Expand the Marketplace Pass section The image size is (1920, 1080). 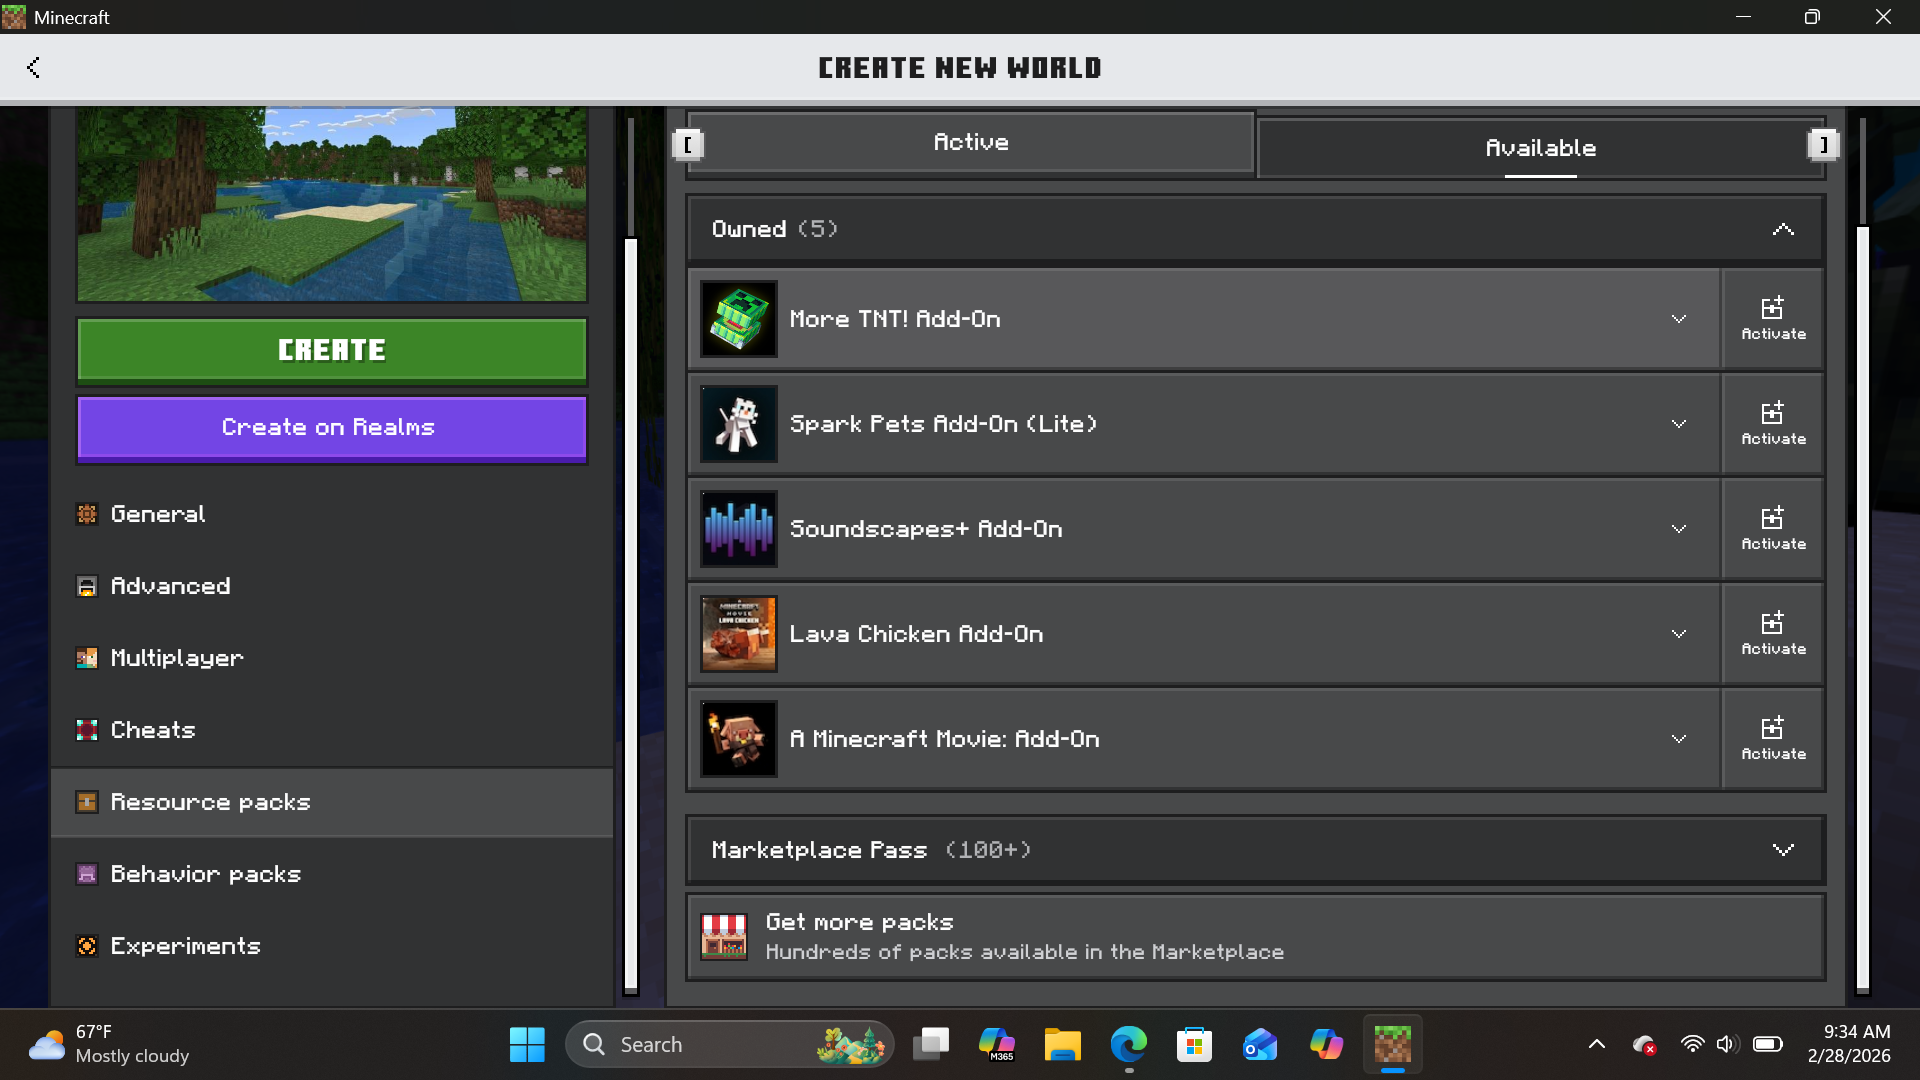[x=1782, y=850]
